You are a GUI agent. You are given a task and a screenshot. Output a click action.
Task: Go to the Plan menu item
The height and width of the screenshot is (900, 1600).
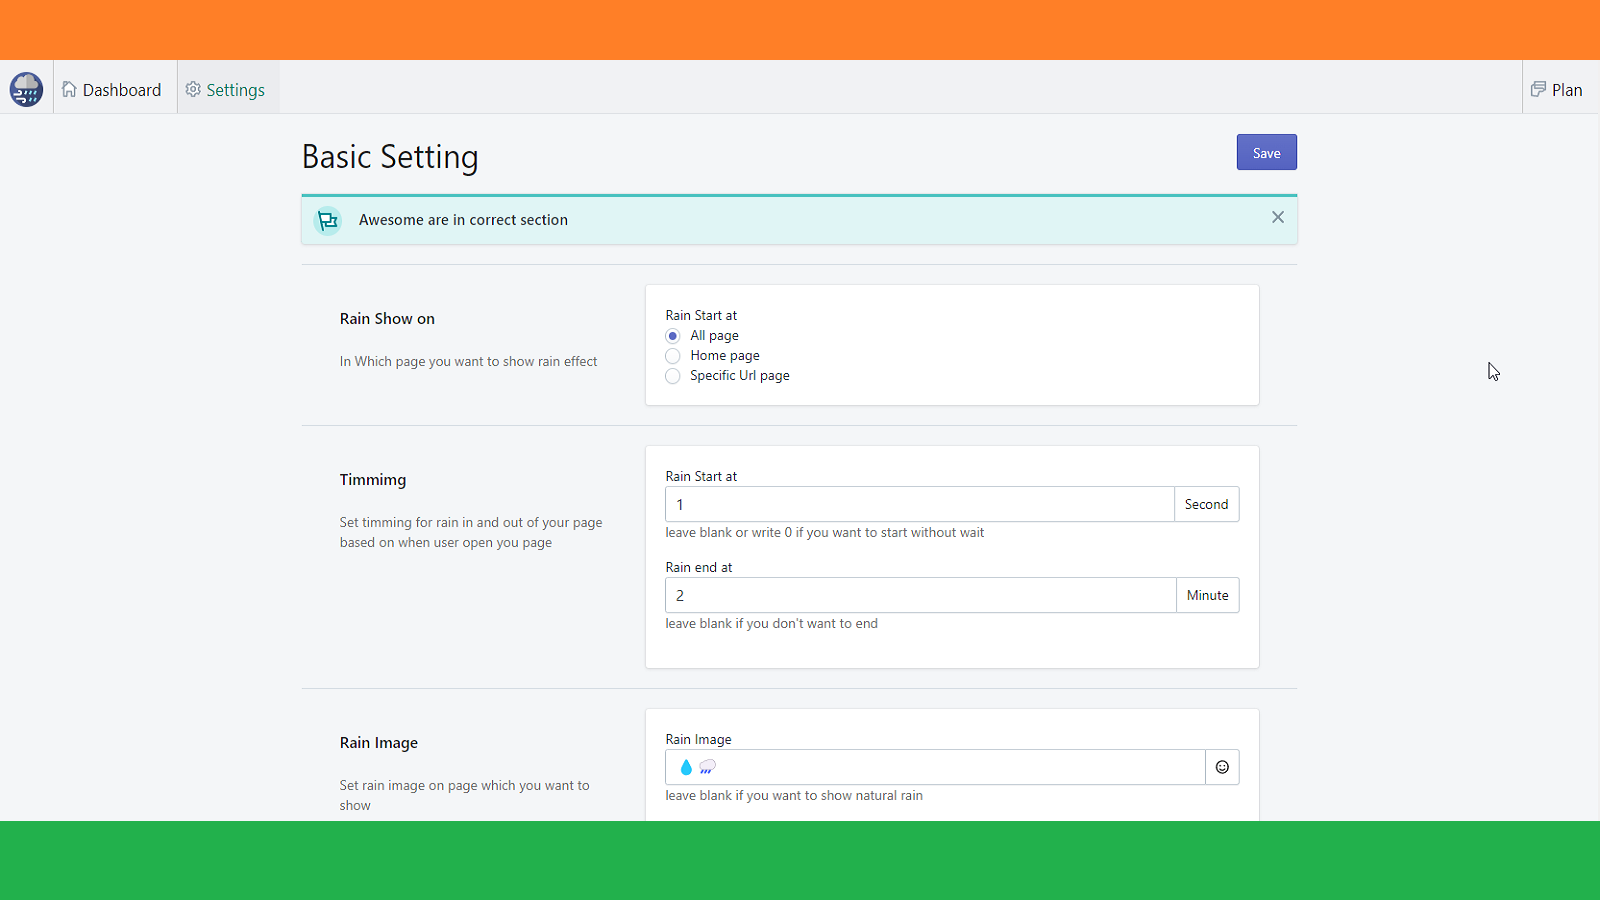point(1559,90)
